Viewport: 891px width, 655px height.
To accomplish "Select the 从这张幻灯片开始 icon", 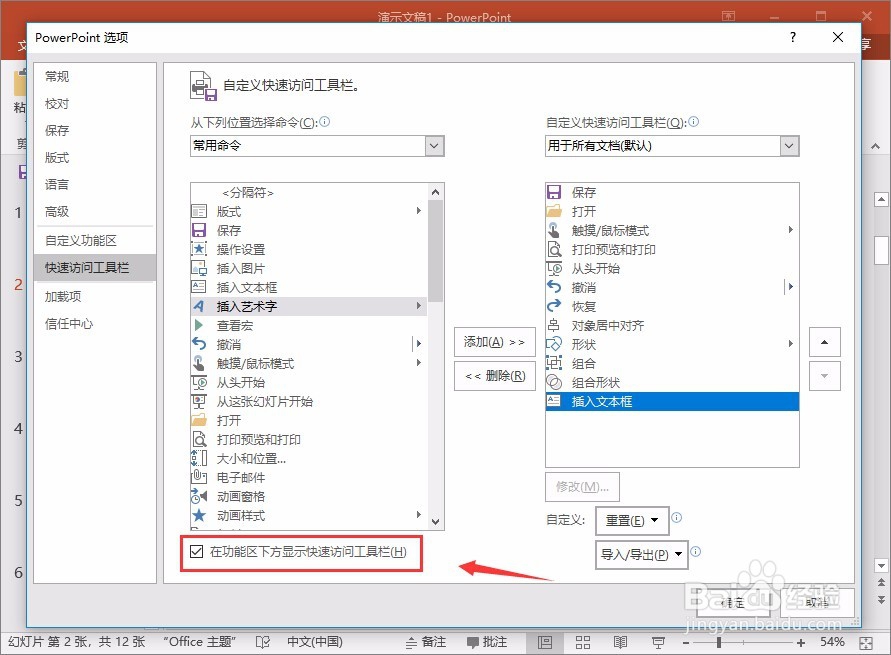I will (199, 401).
